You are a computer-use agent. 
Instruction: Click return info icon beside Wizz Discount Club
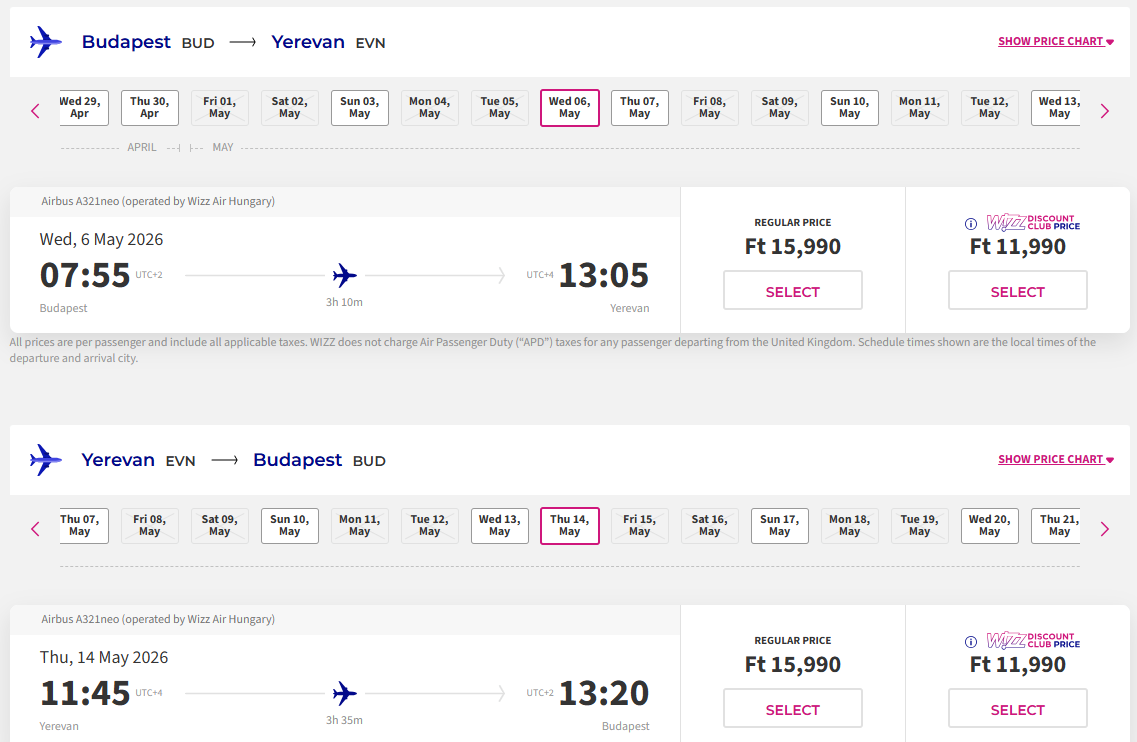point(970,642)
